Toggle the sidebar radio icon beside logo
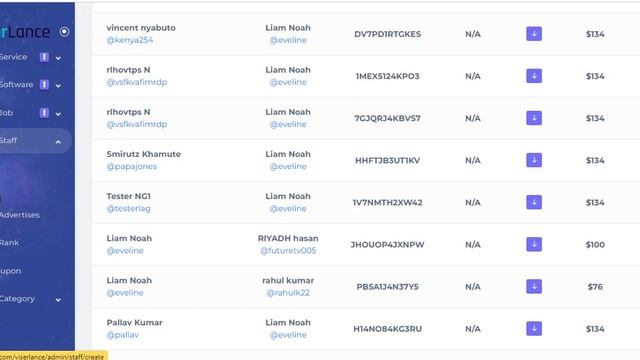This screenshot has height=360, width=640. [64, 32]
